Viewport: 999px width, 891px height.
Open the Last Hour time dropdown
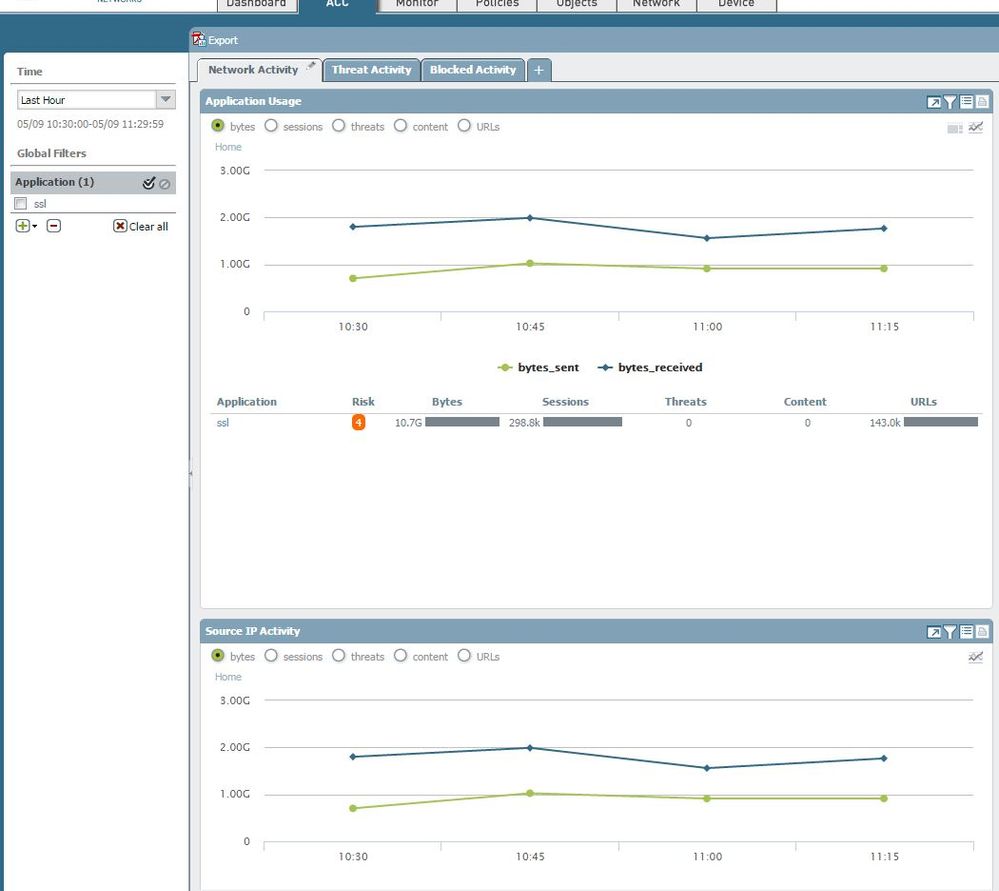166,100
